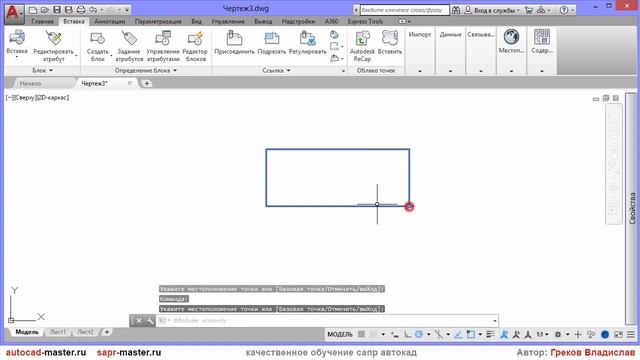Switch to the Параметризация ribbon tab

pyautogui.click(x=158, y=21)
